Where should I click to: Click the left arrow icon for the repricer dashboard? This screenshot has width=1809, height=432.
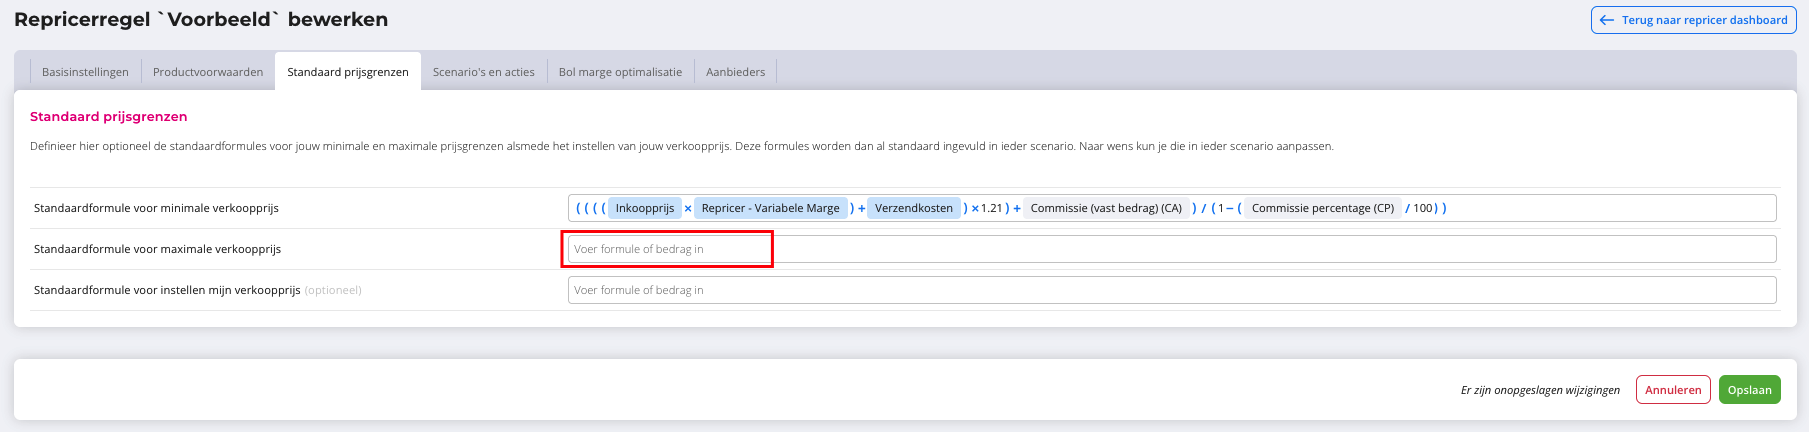(x=1607, y=20)
